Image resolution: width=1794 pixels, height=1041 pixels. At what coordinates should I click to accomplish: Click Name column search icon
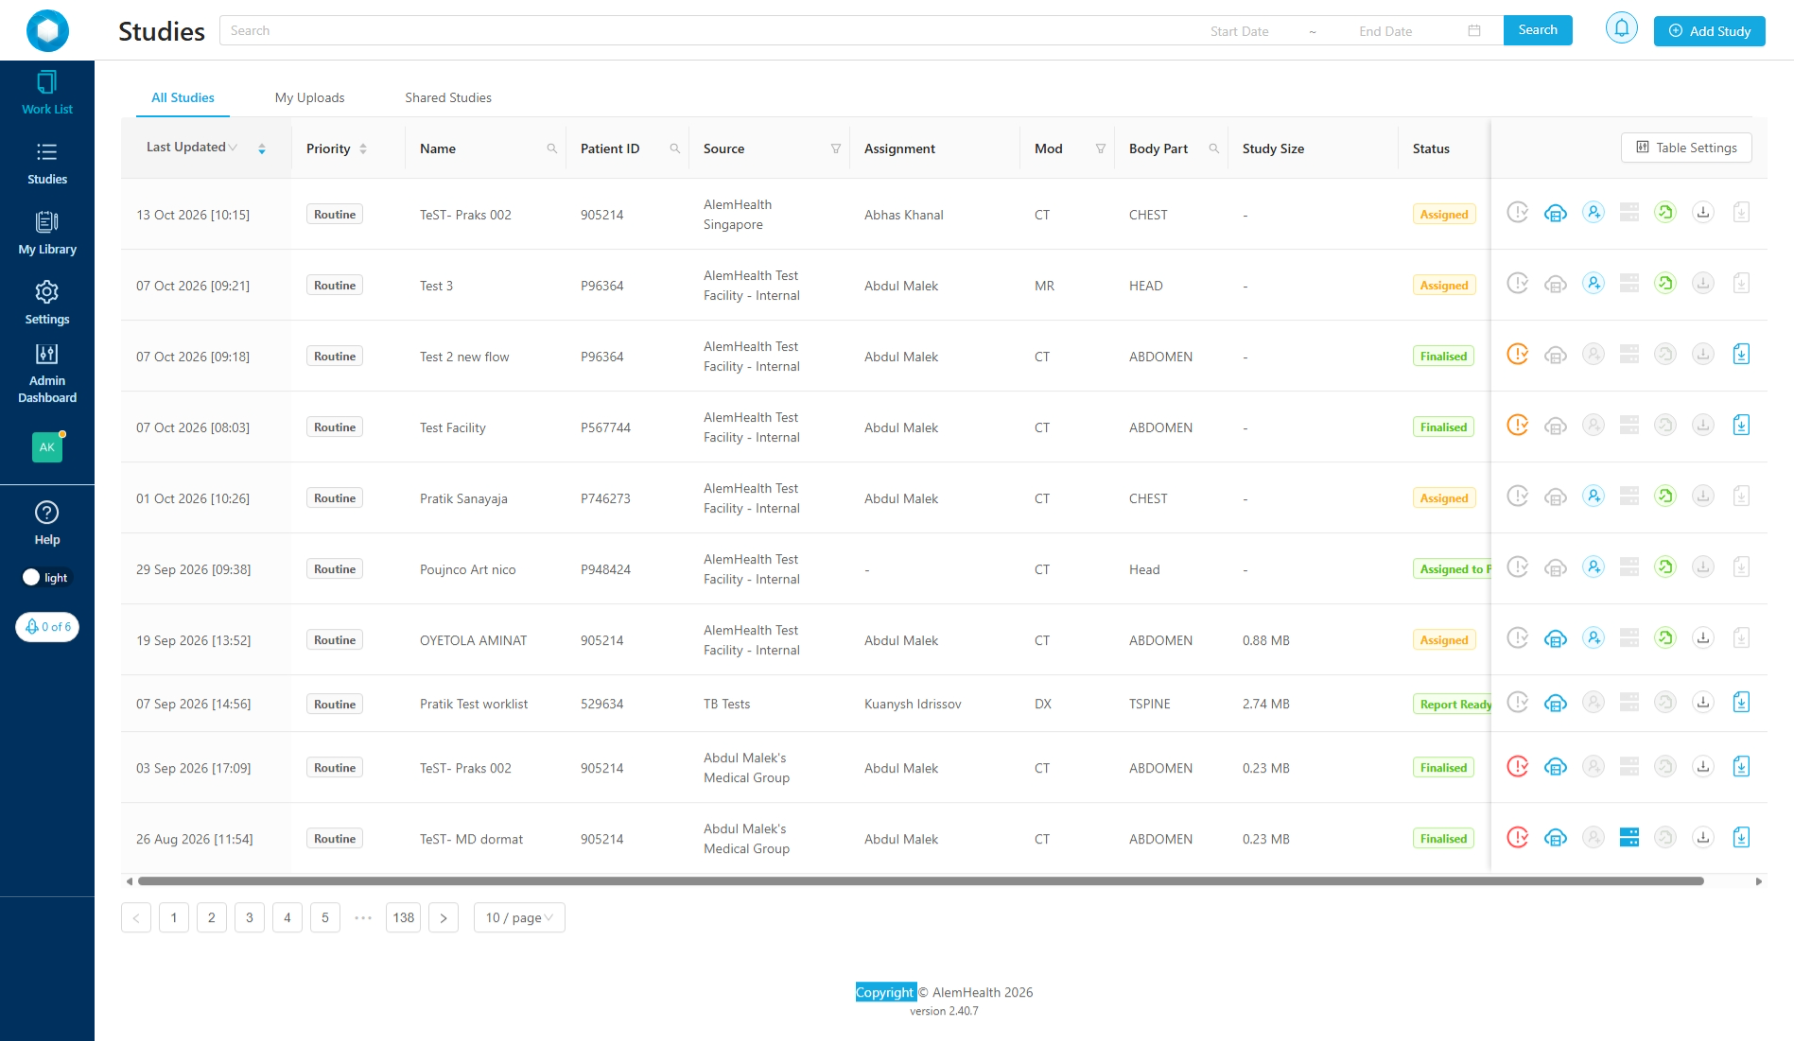point(551,149)
